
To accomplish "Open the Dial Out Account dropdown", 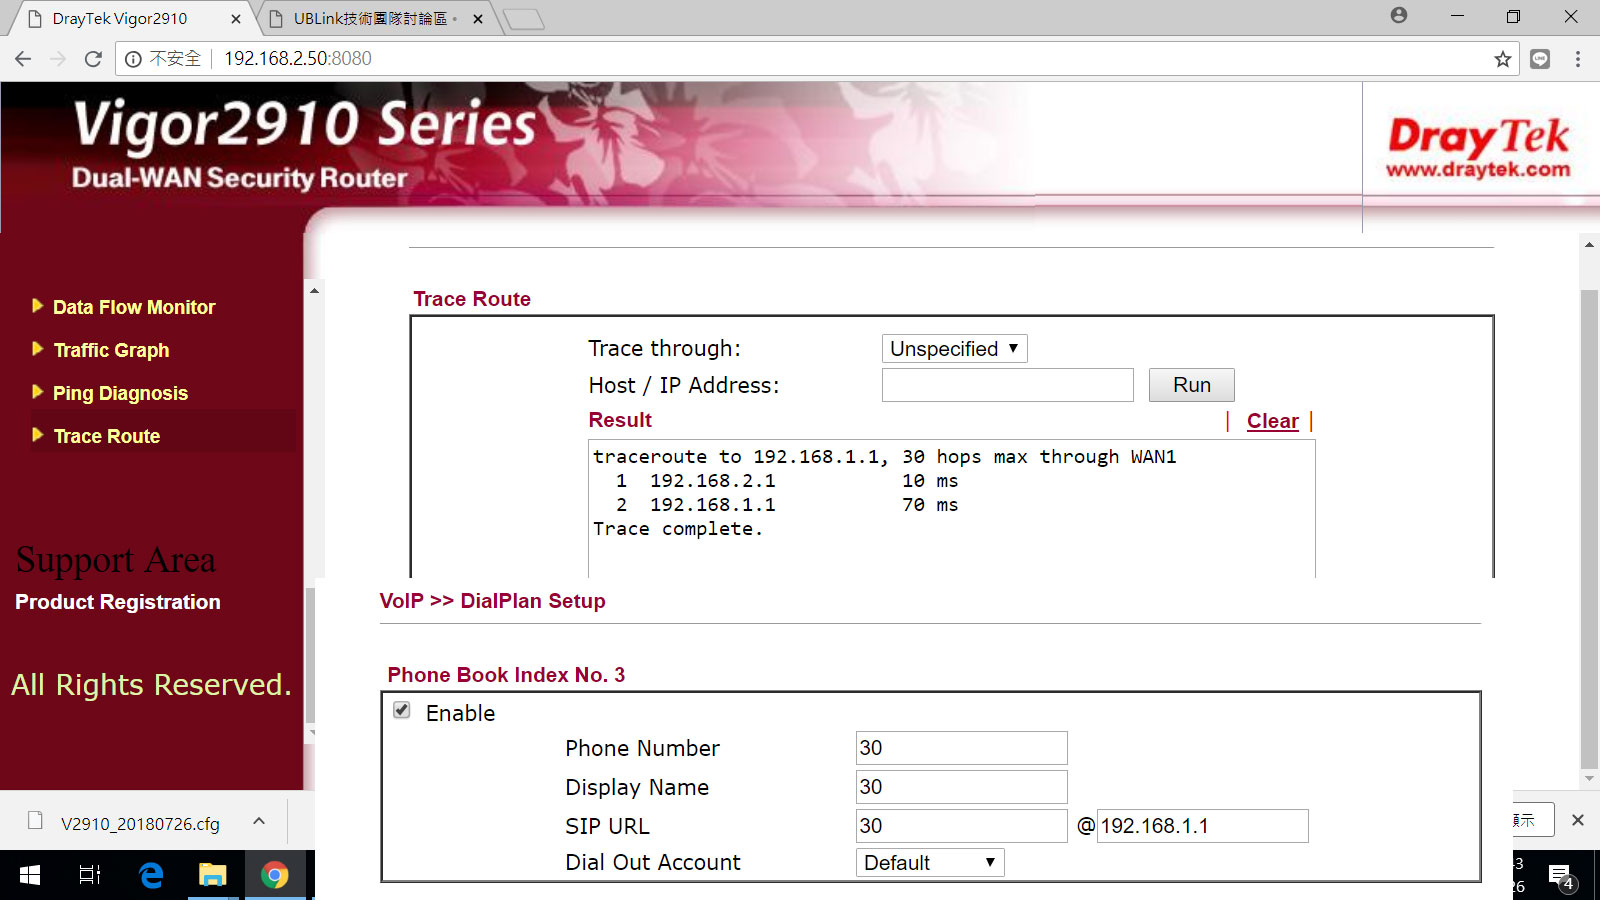I will (930, 862).
